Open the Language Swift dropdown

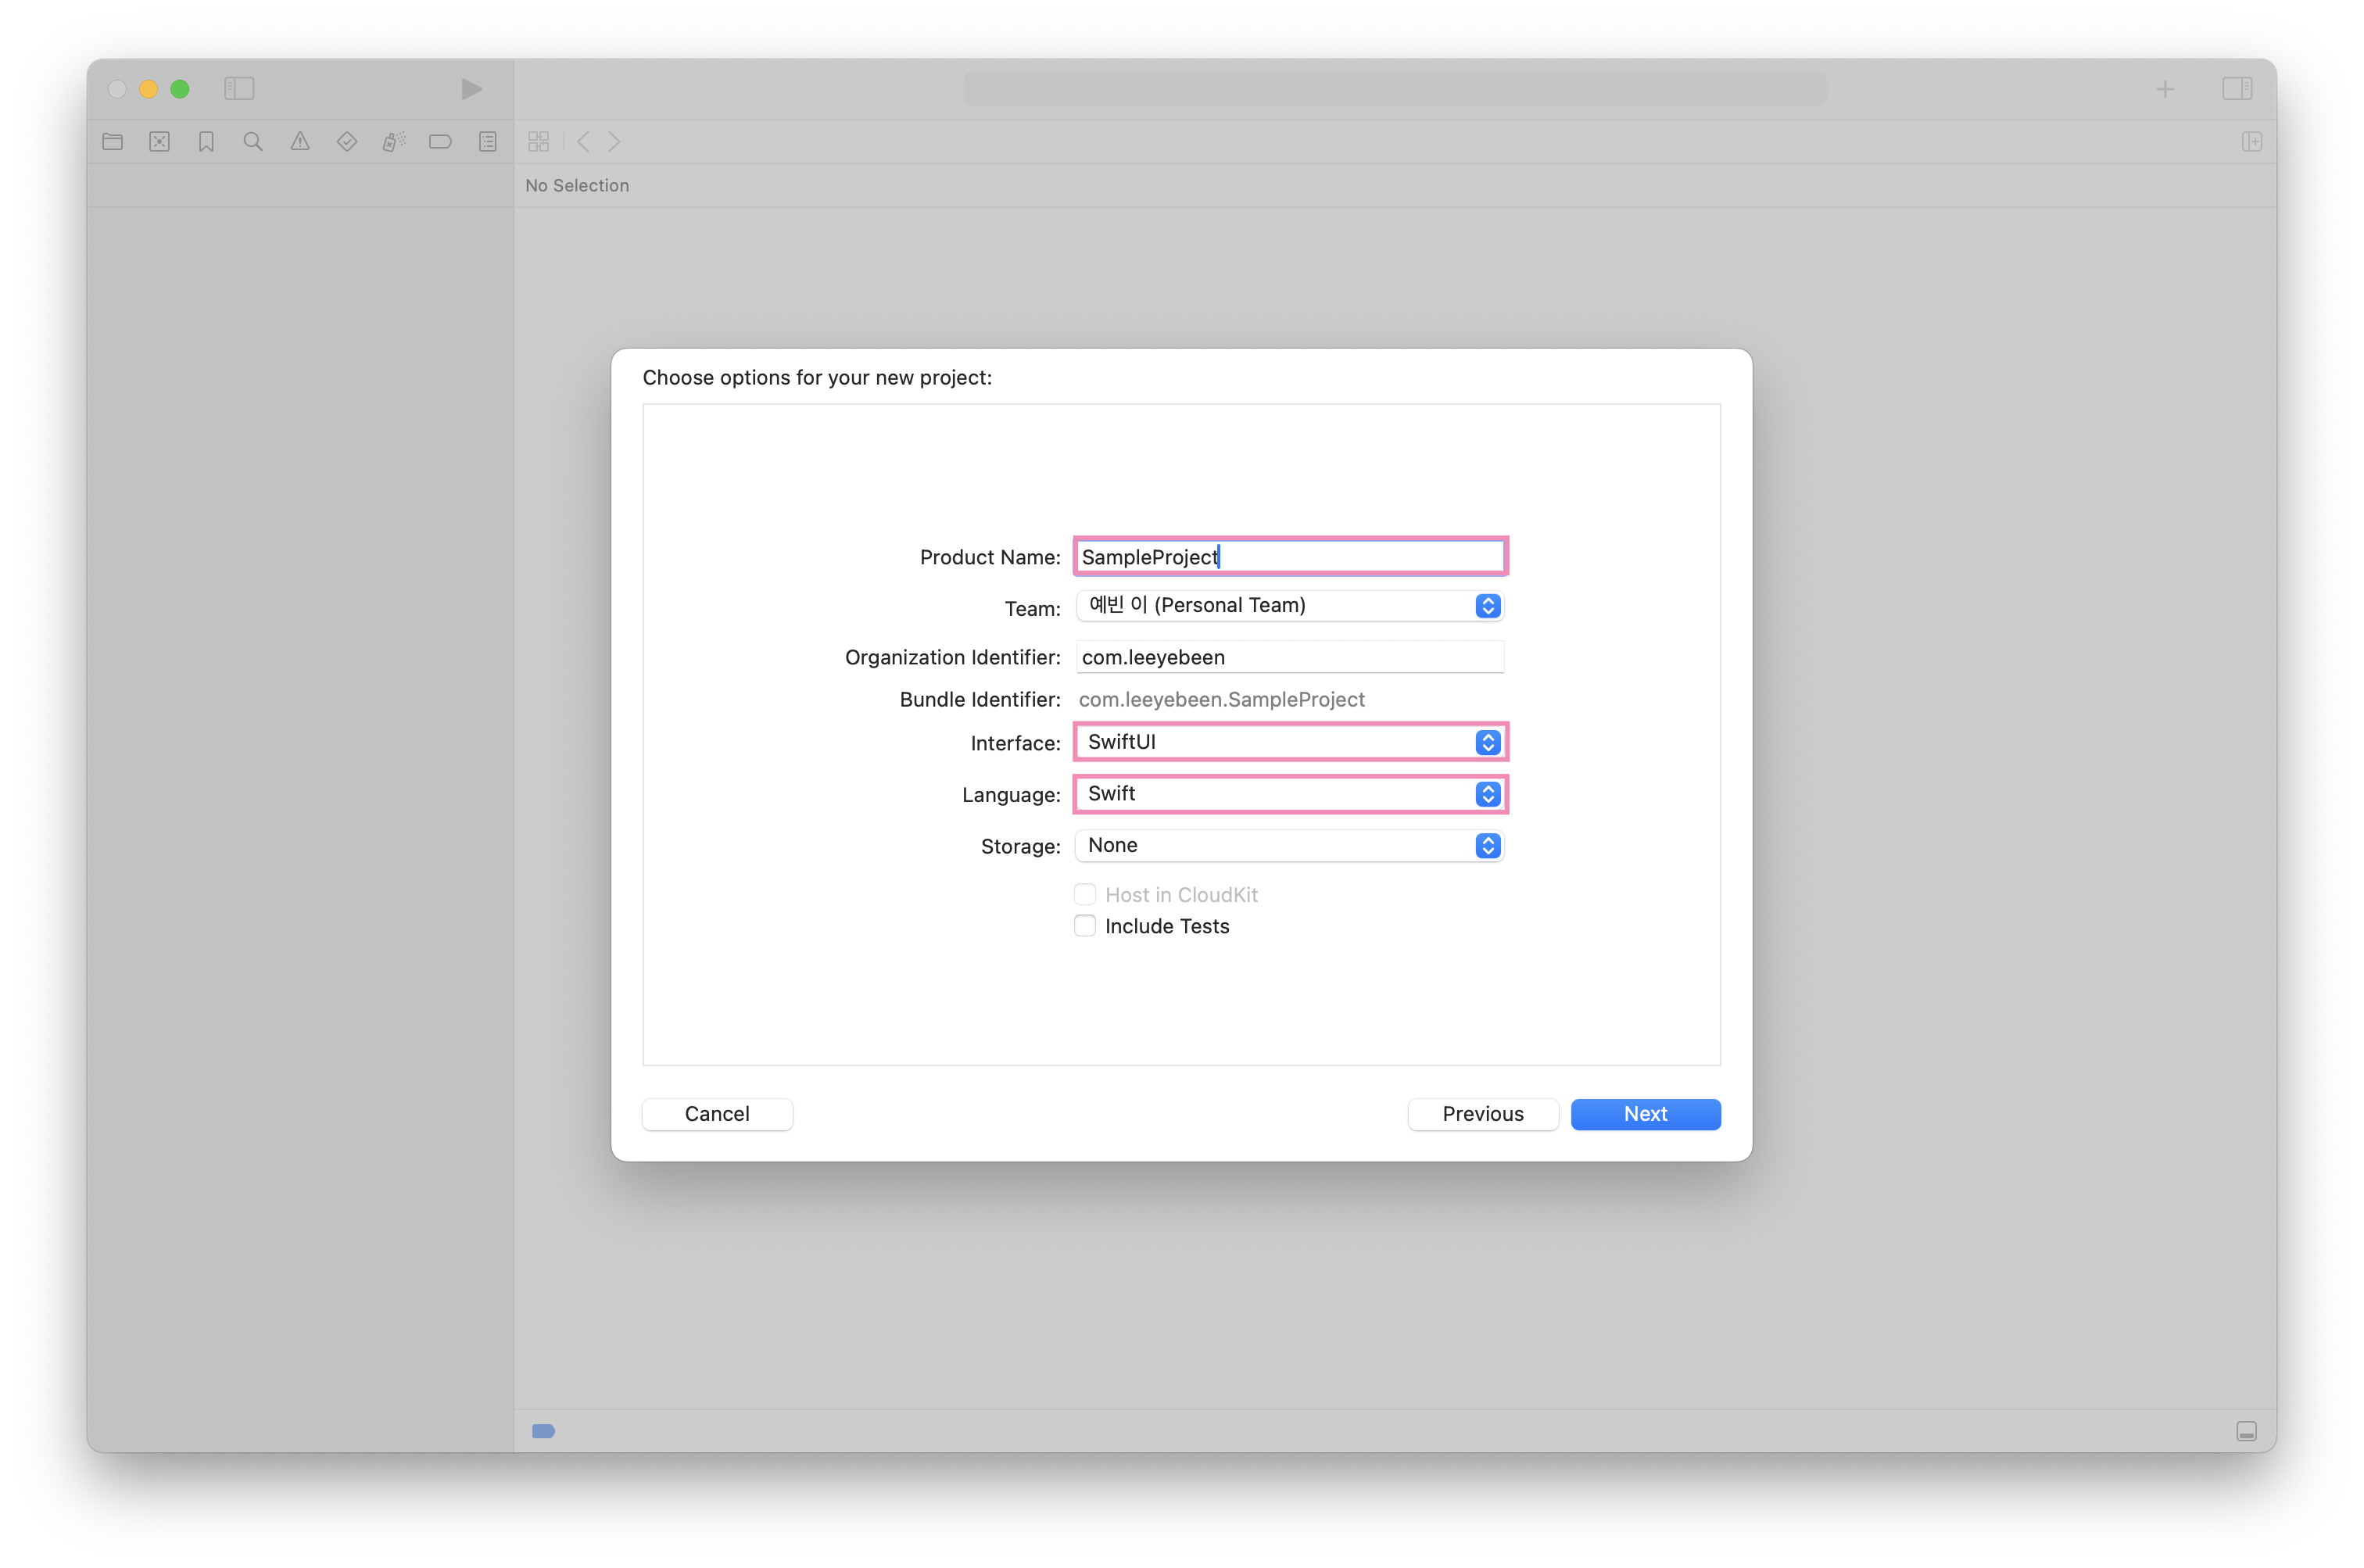pyautogui.click(x=1289, y=794)
